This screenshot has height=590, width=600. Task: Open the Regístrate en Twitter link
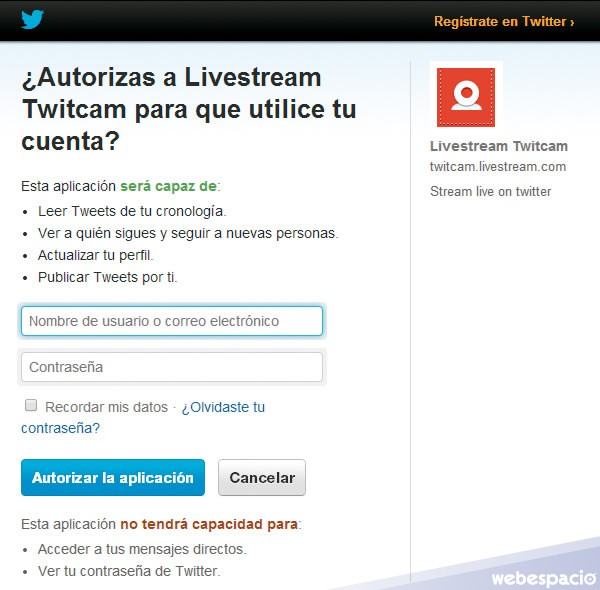point(504,21)
